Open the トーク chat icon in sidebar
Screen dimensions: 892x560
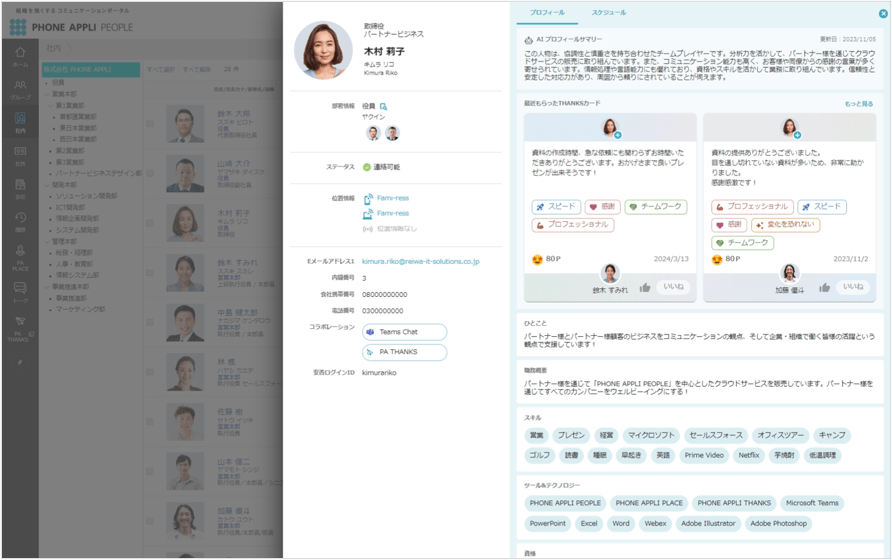pos(20,293)
